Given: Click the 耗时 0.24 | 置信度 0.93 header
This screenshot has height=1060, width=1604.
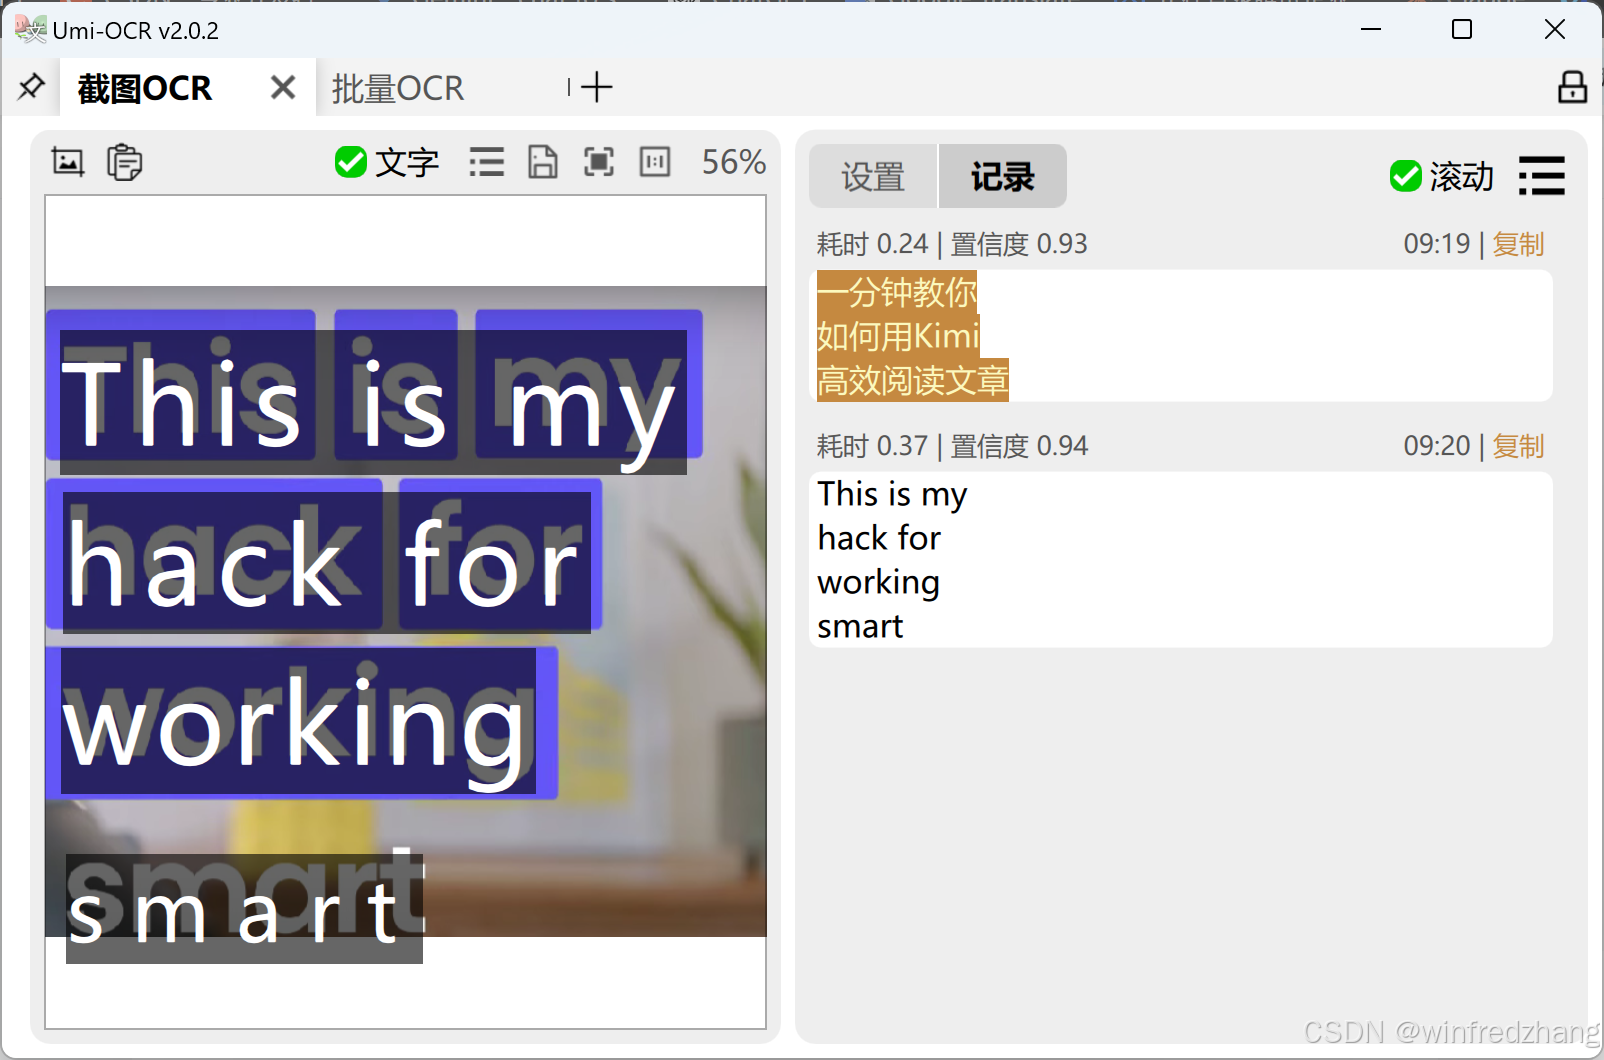Looking at the screenshot, I should (952, 244).
